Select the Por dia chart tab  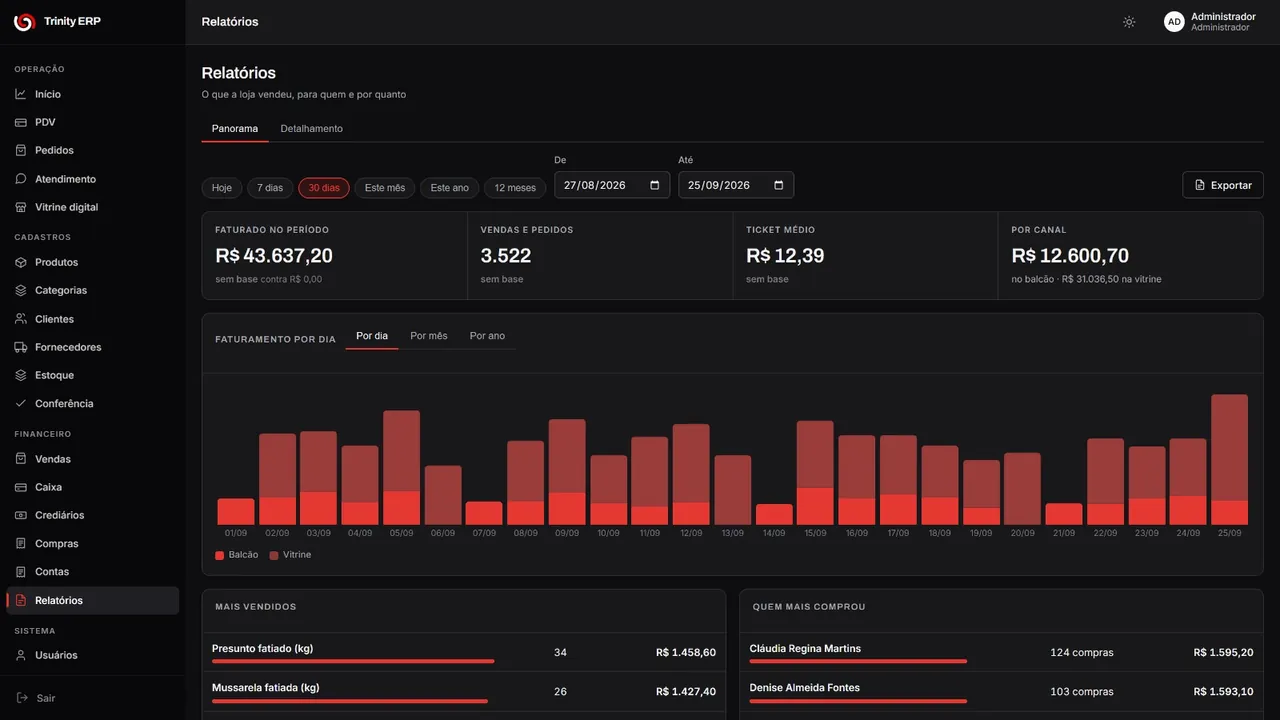pyautogui.click(x=372, y=336)
